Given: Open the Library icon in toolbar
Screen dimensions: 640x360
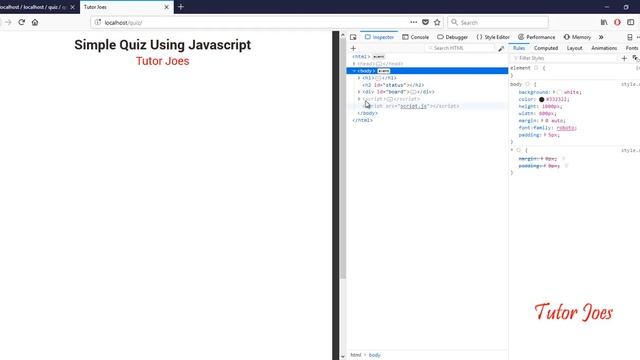Looking at the screenshot, I should (604, 22).
